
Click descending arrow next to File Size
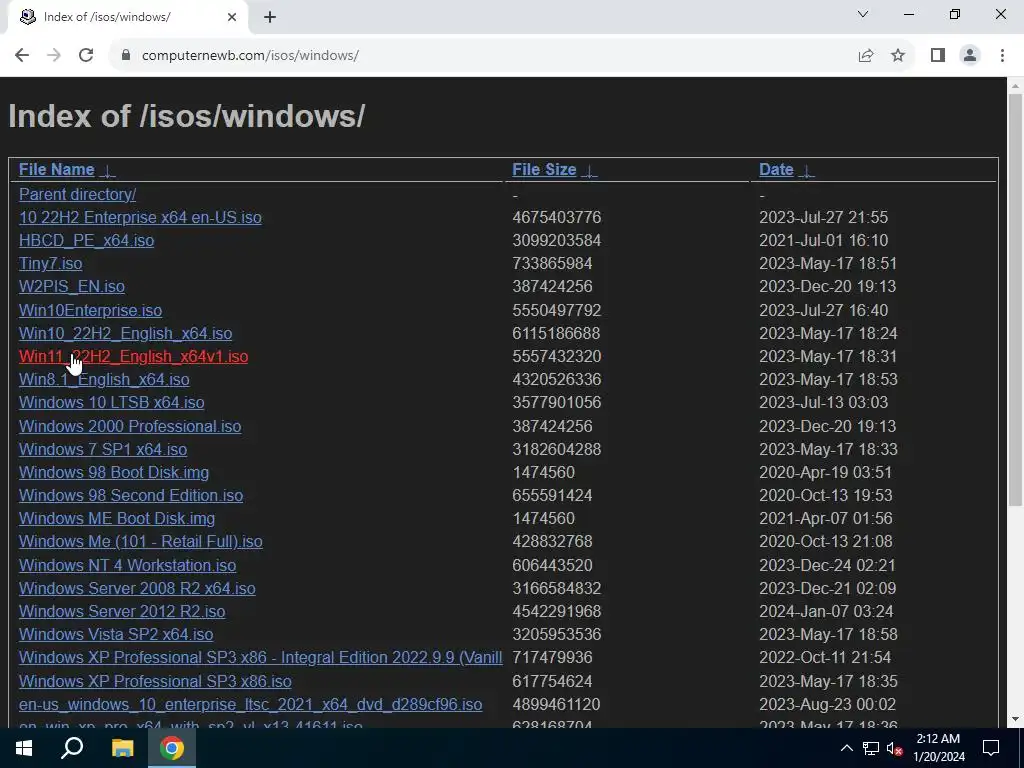[589, 171]
